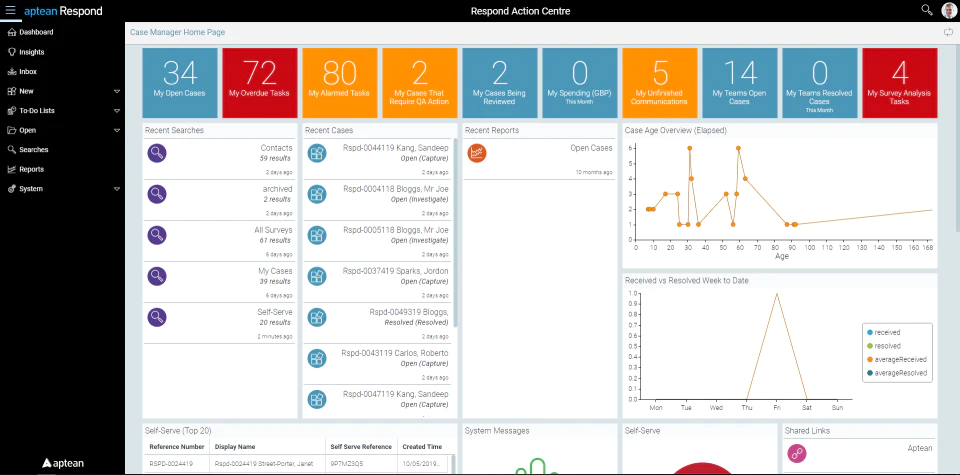The width and height of the screenshot is (960, 475).
Task: Click the Recent Cases list scrollbar
Action: coord(455,233)
